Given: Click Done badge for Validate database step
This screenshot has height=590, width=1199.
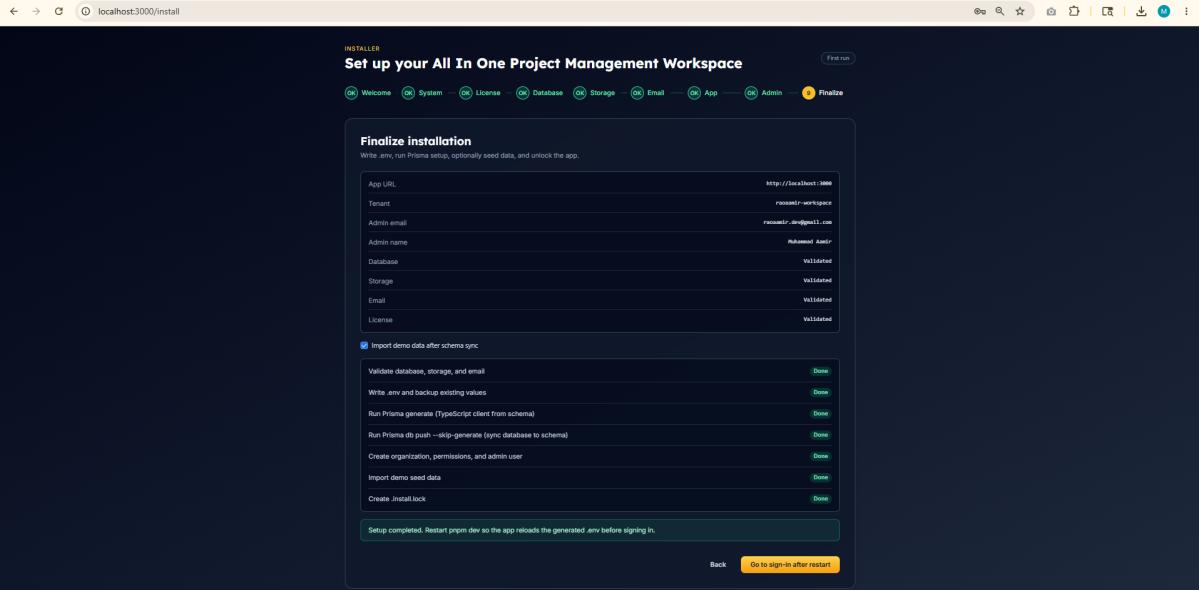Looking at the screenshot, I should pos(820,371).
